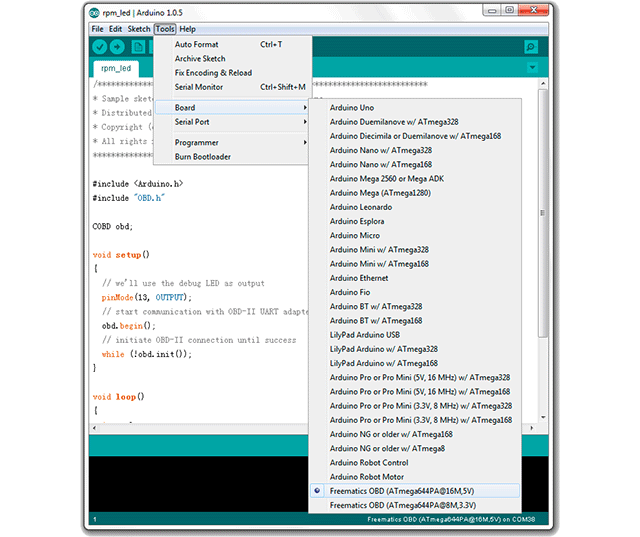Expand the Board submenu

coord(231,108)
